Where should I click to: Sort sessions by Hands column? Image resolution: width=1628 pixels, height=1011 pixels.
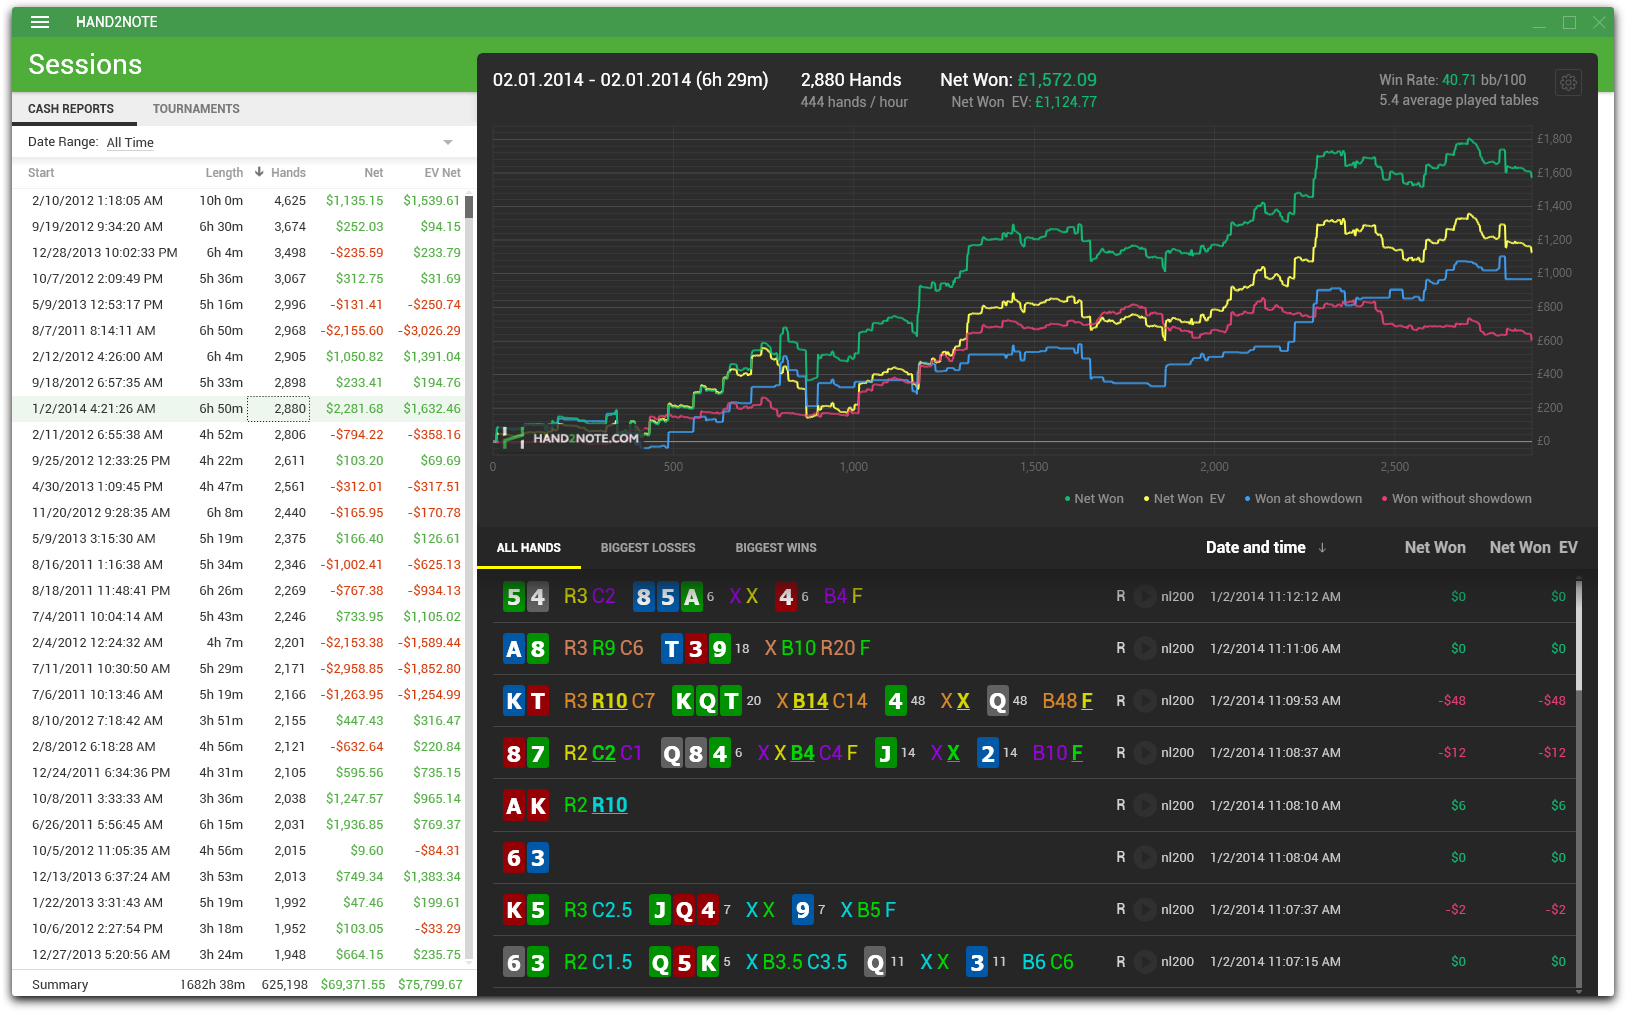coord(288,173)
